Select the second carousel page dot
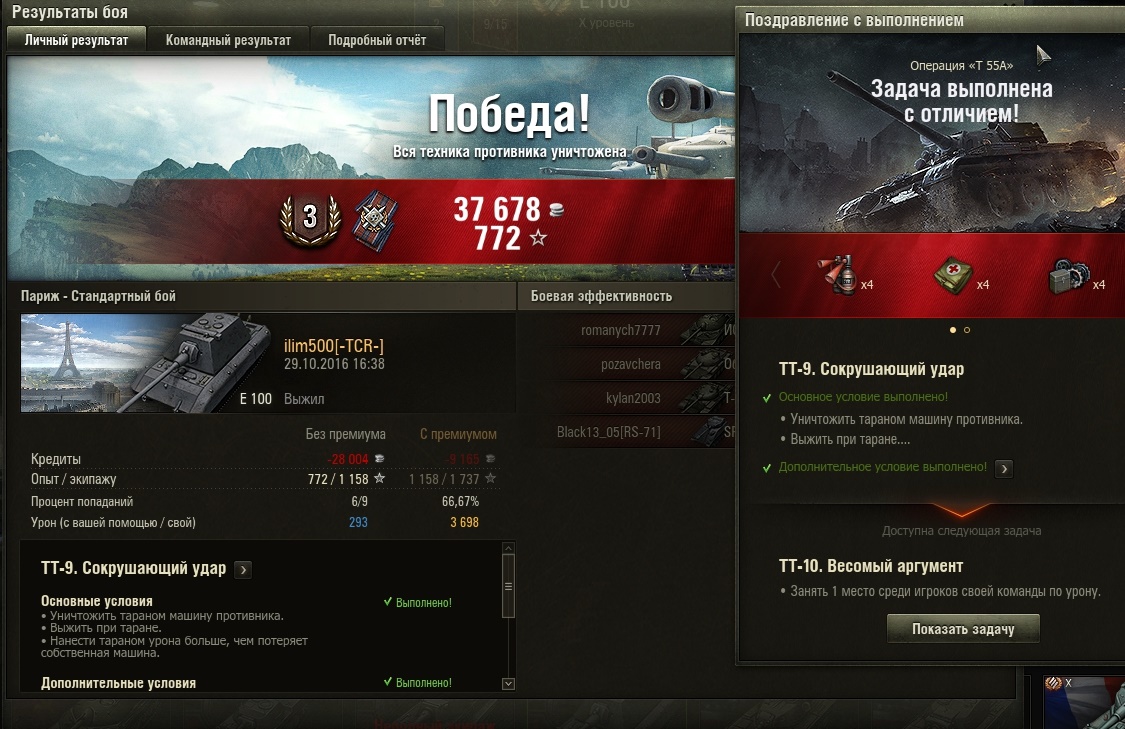The height and width of the screenshot is (729, 1125). click(967, 330)
